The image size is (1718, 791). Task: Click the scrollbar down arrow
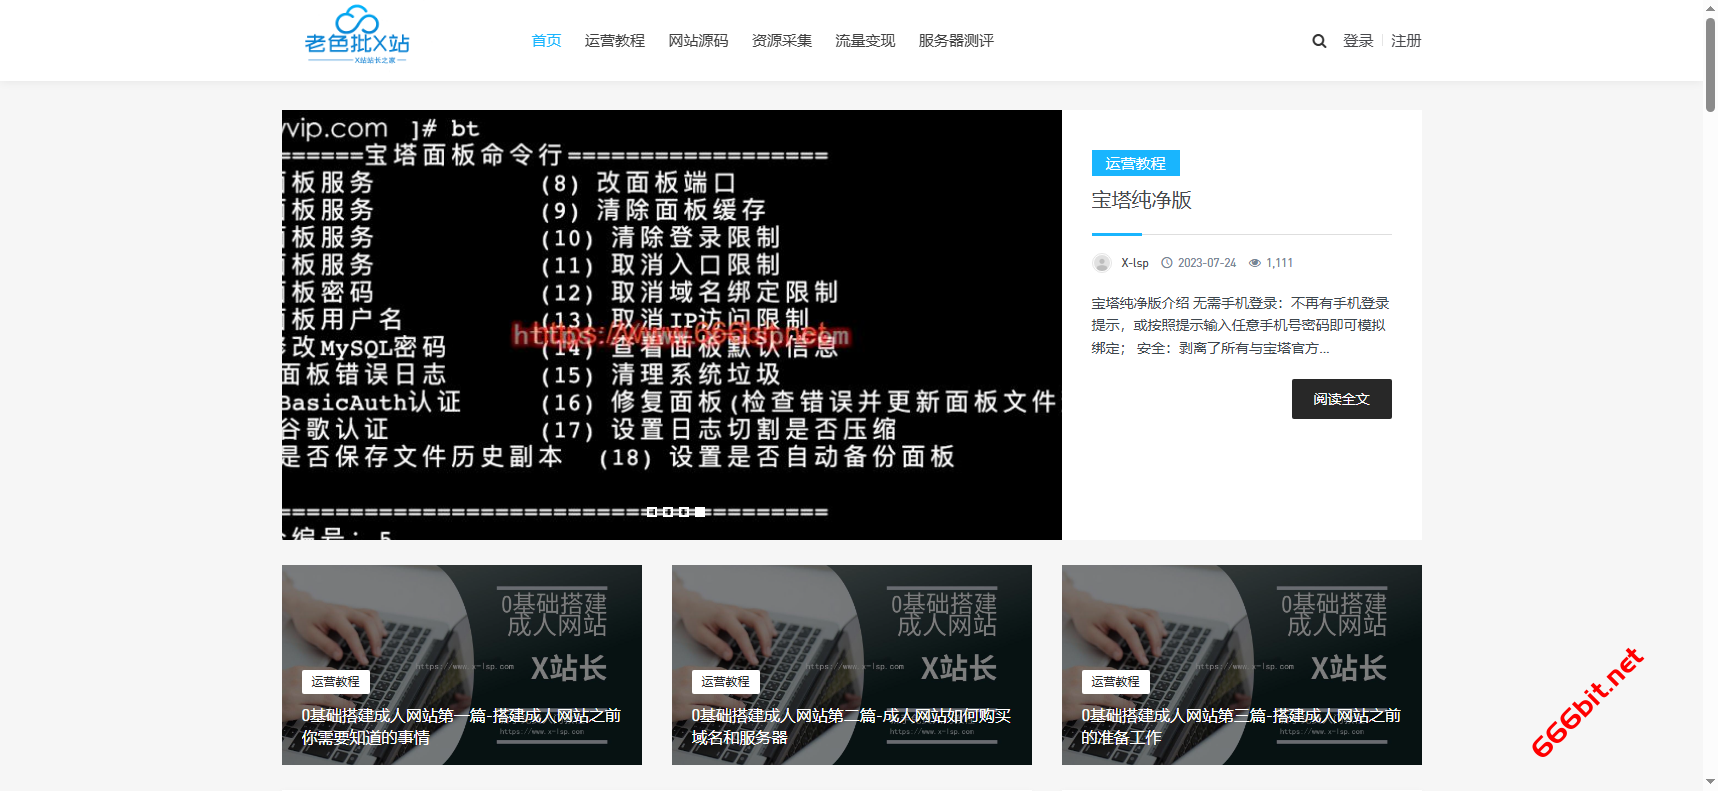pyautogui.click(x=1710, y=782)
